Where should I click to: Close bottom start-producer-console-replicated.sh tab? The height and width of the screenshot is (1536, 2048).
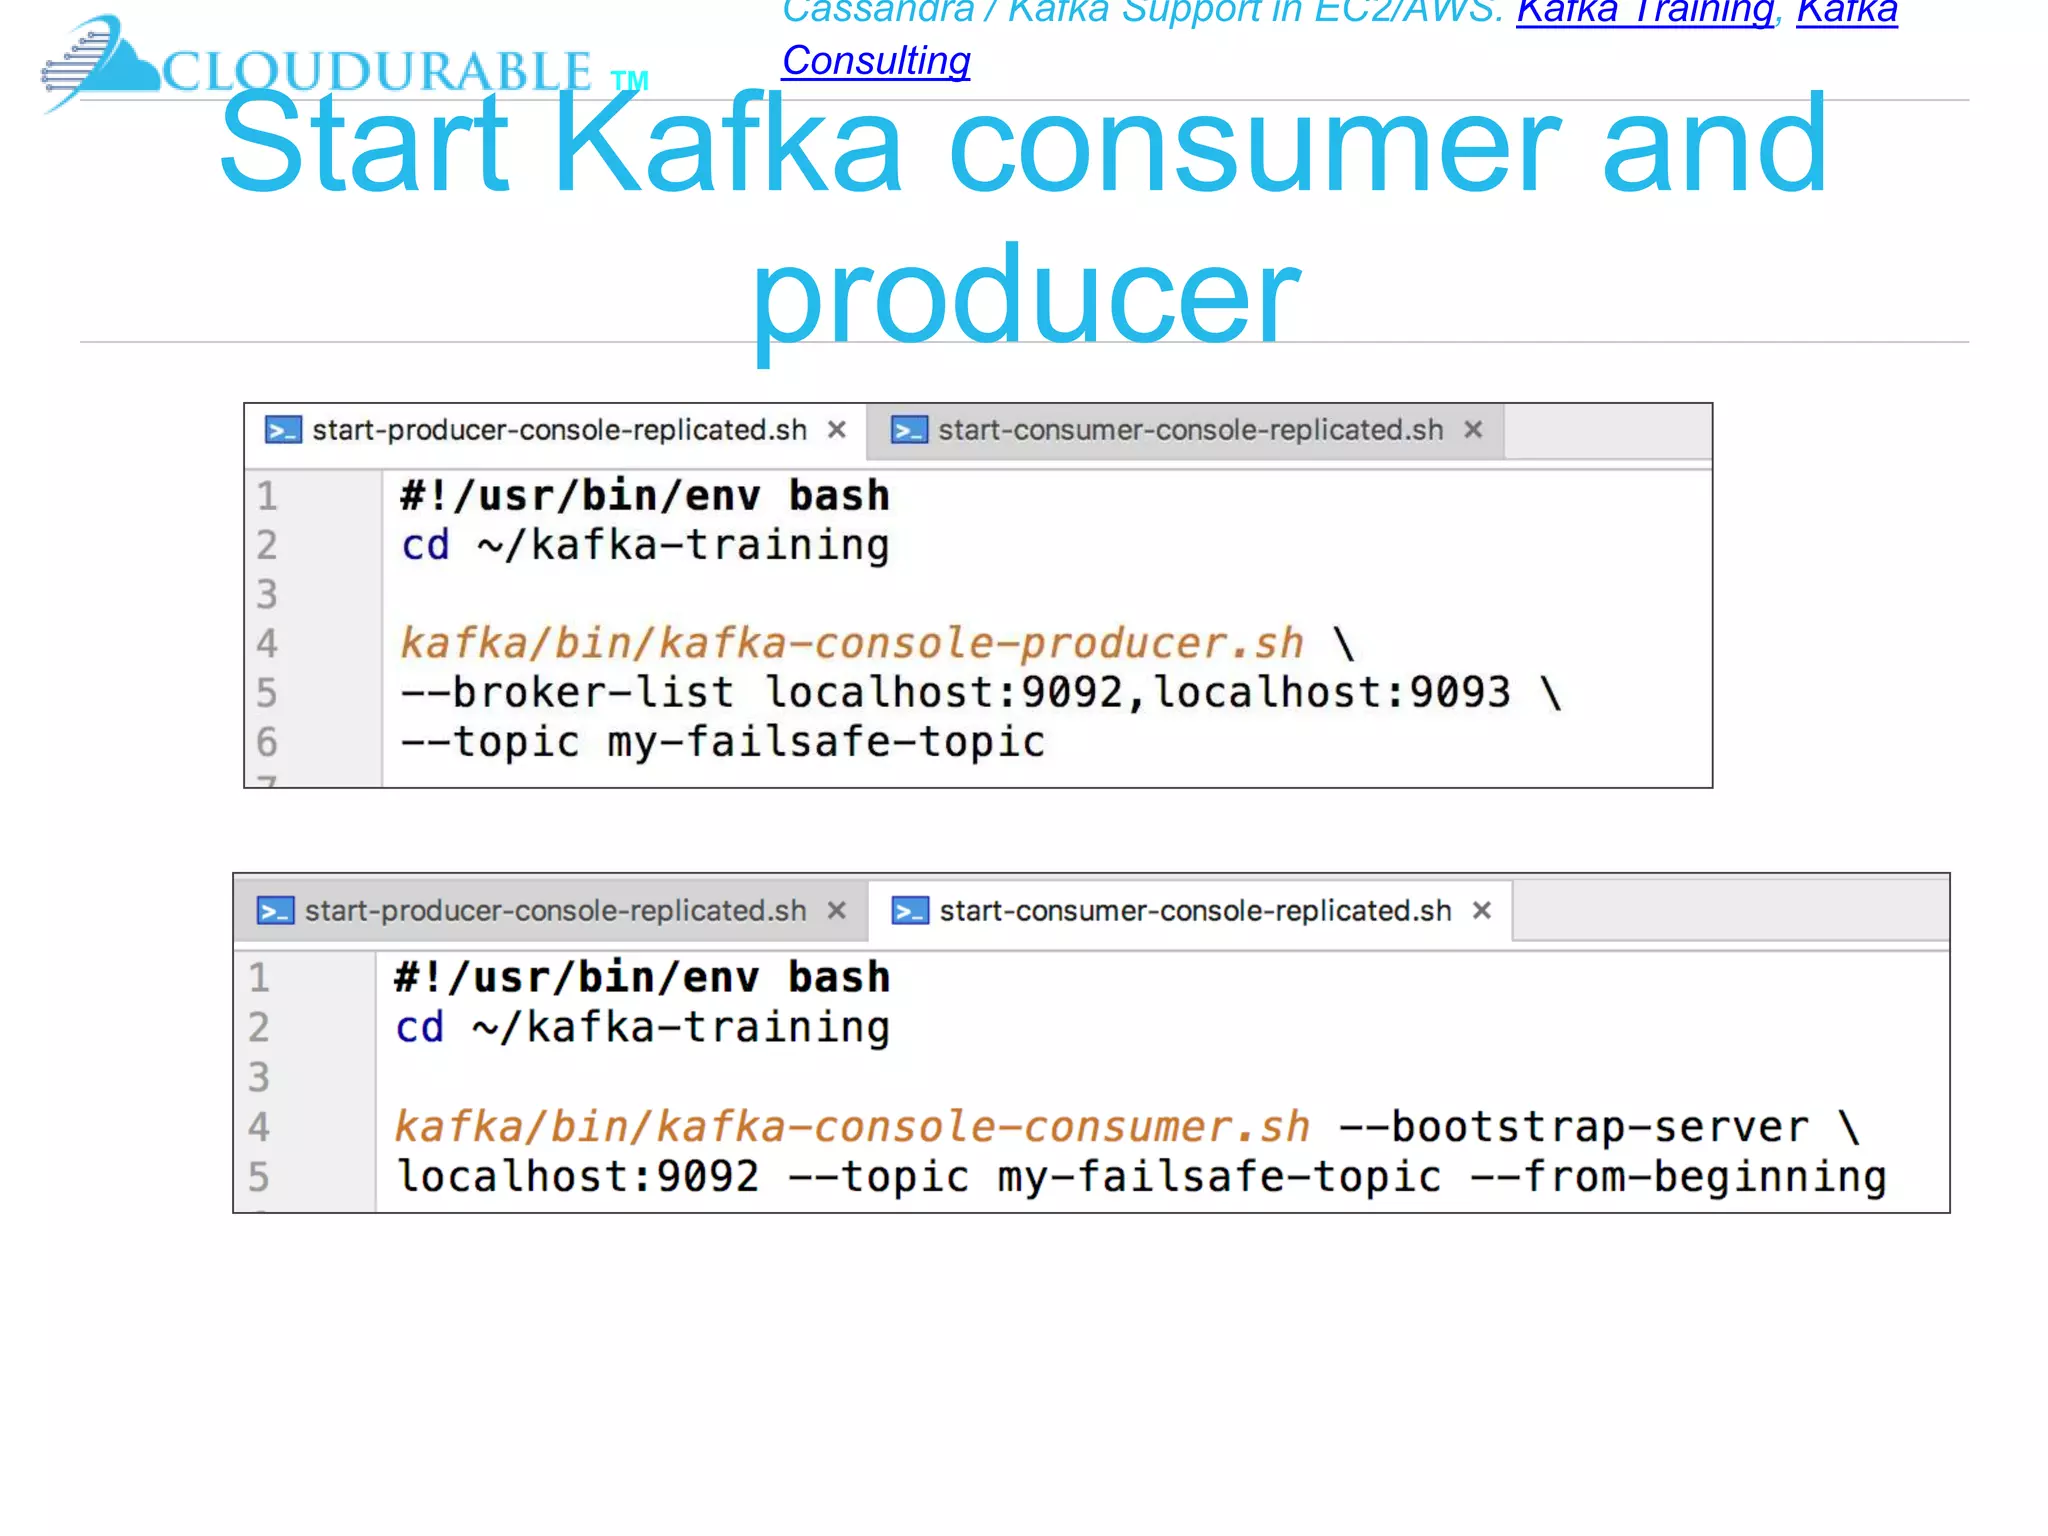coord(837,911)
